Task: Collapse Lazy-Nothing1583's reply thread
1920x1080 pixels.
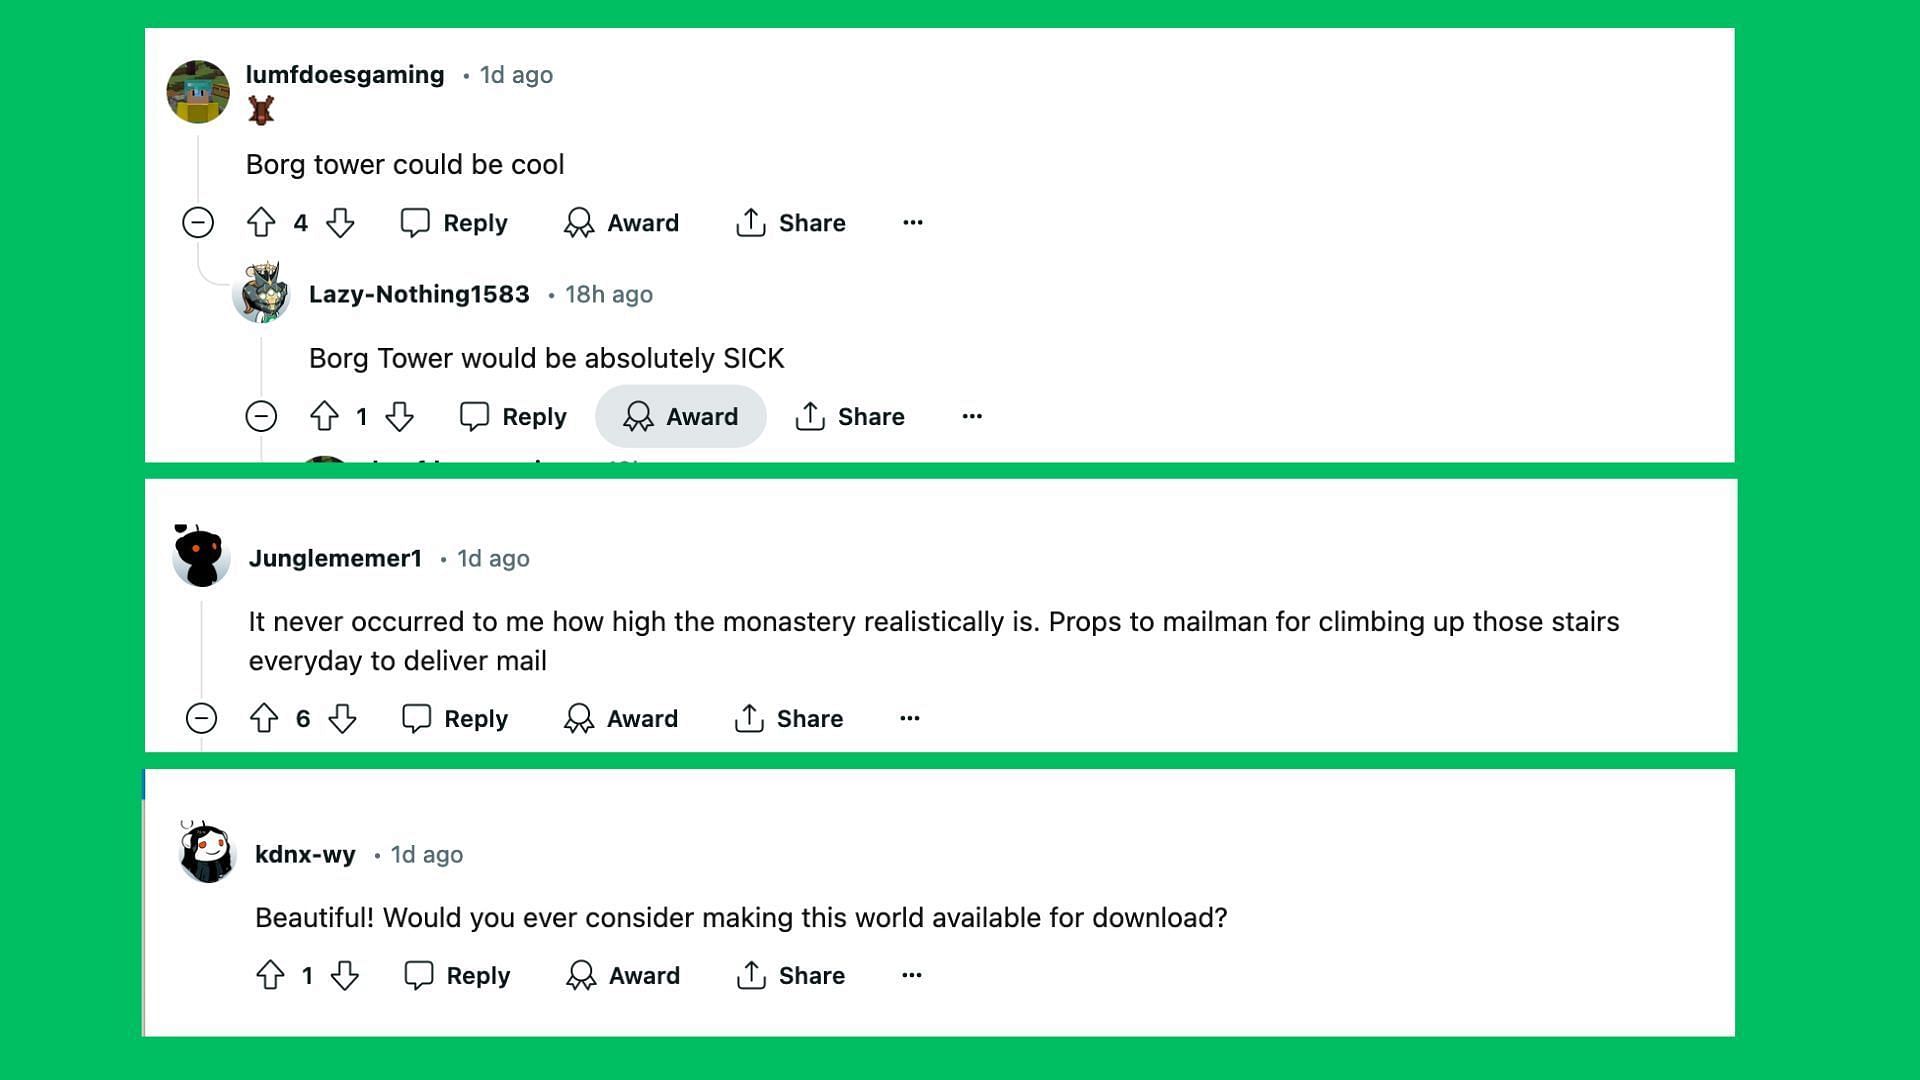Action: (261, 416)
